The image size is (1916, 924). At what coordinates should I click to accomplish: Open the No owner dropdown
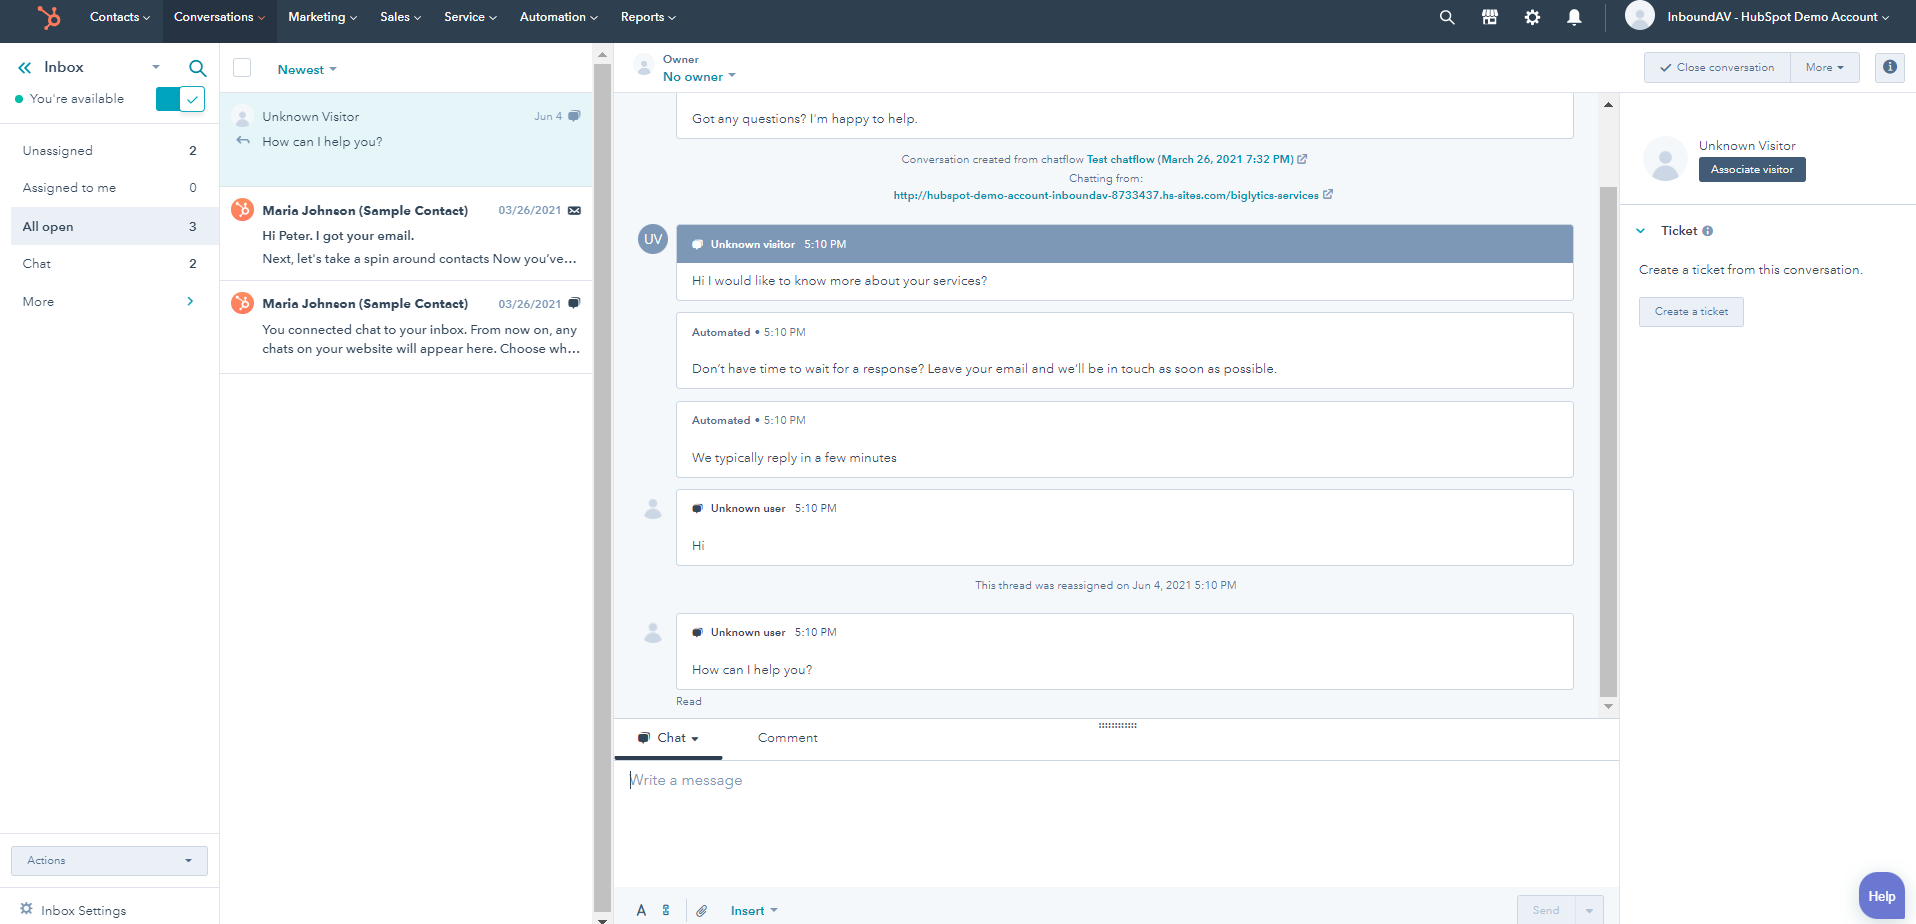pos(699,77)
